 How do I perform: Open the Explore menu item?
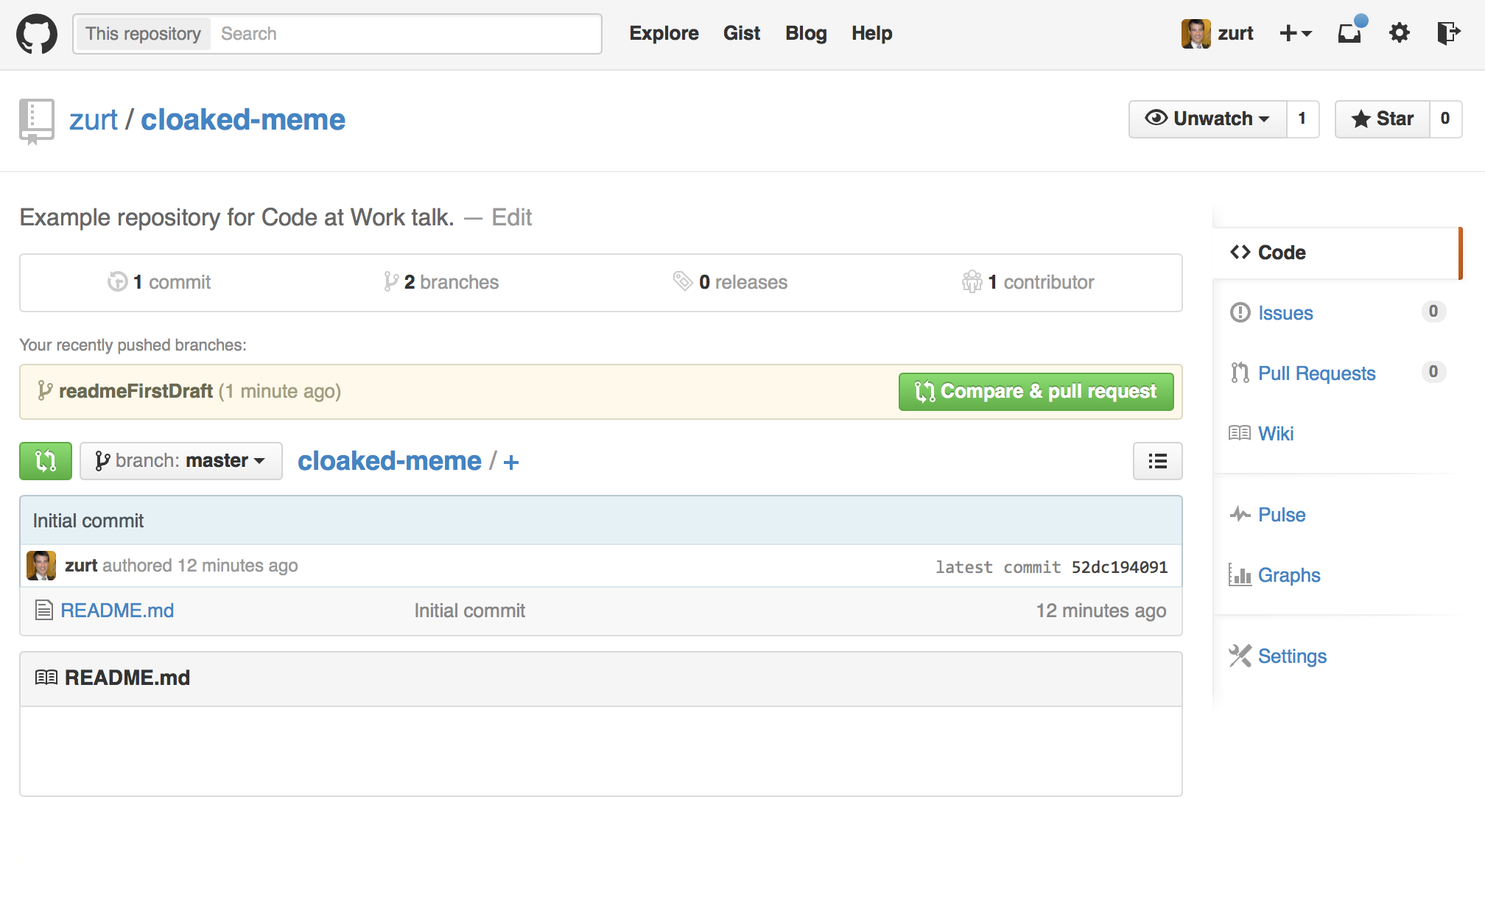[664, 33]
